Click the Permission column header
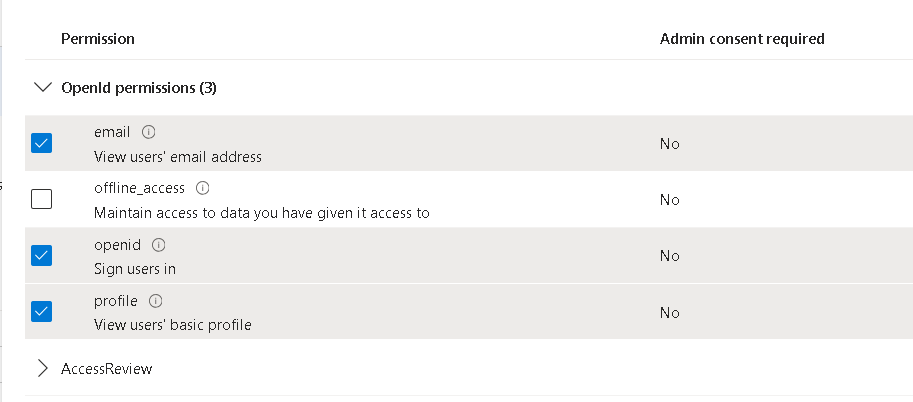This screenshot has width=913, height=402. [98, 39]
